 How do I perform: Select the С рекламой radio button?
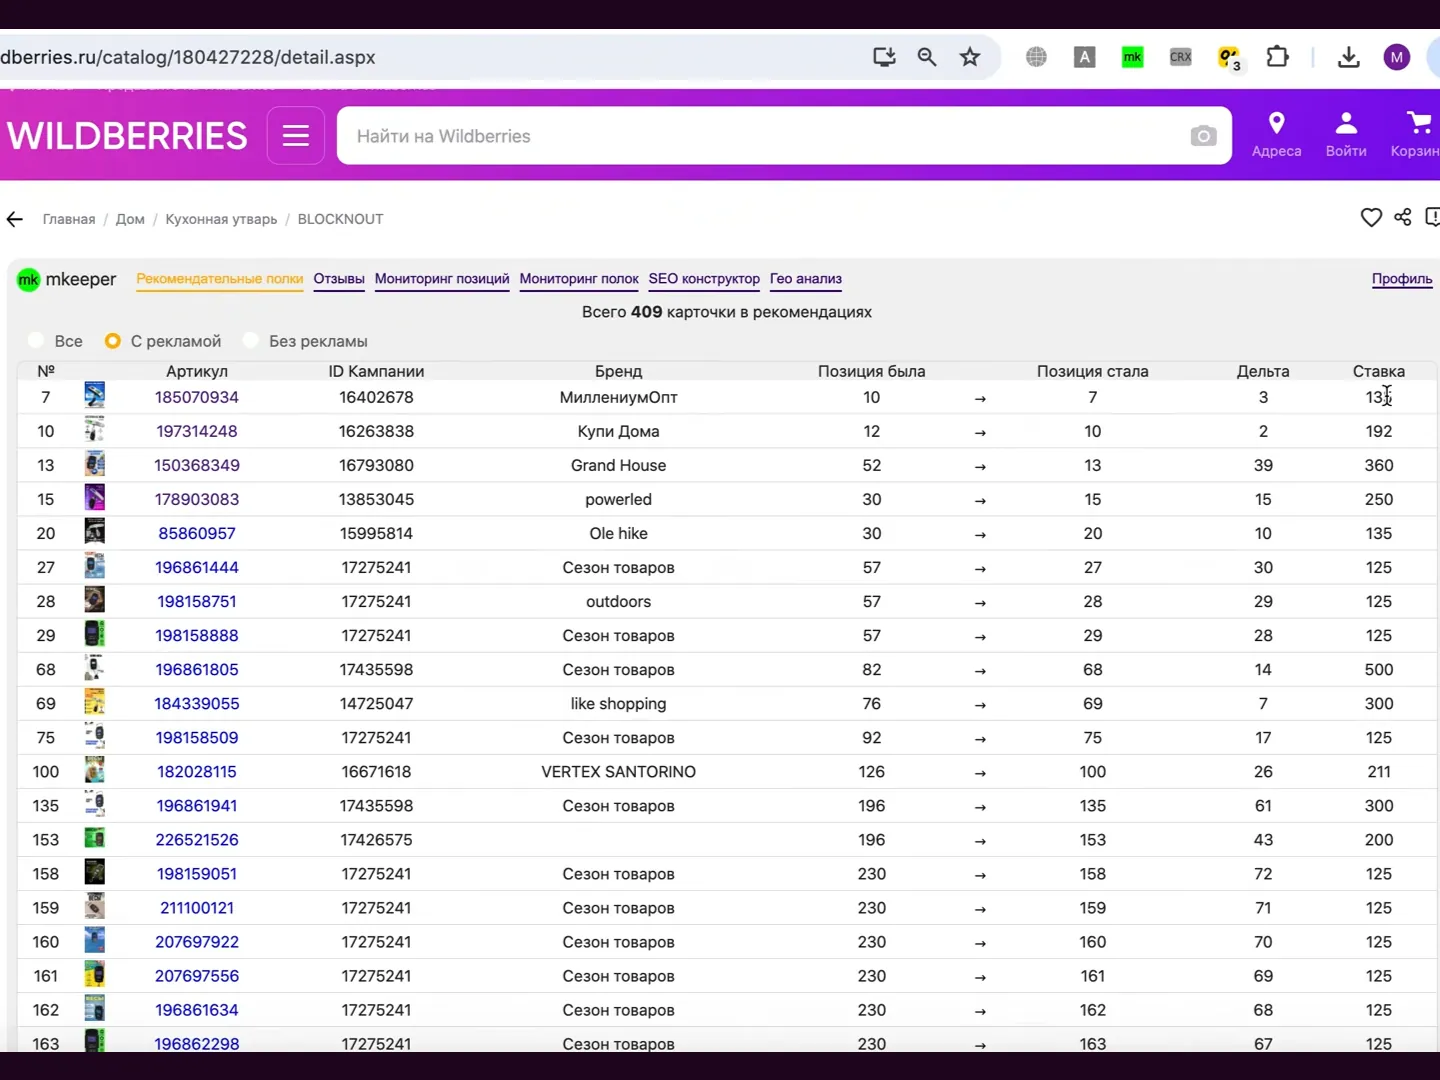pyautogui.click(x=113, y=341)
